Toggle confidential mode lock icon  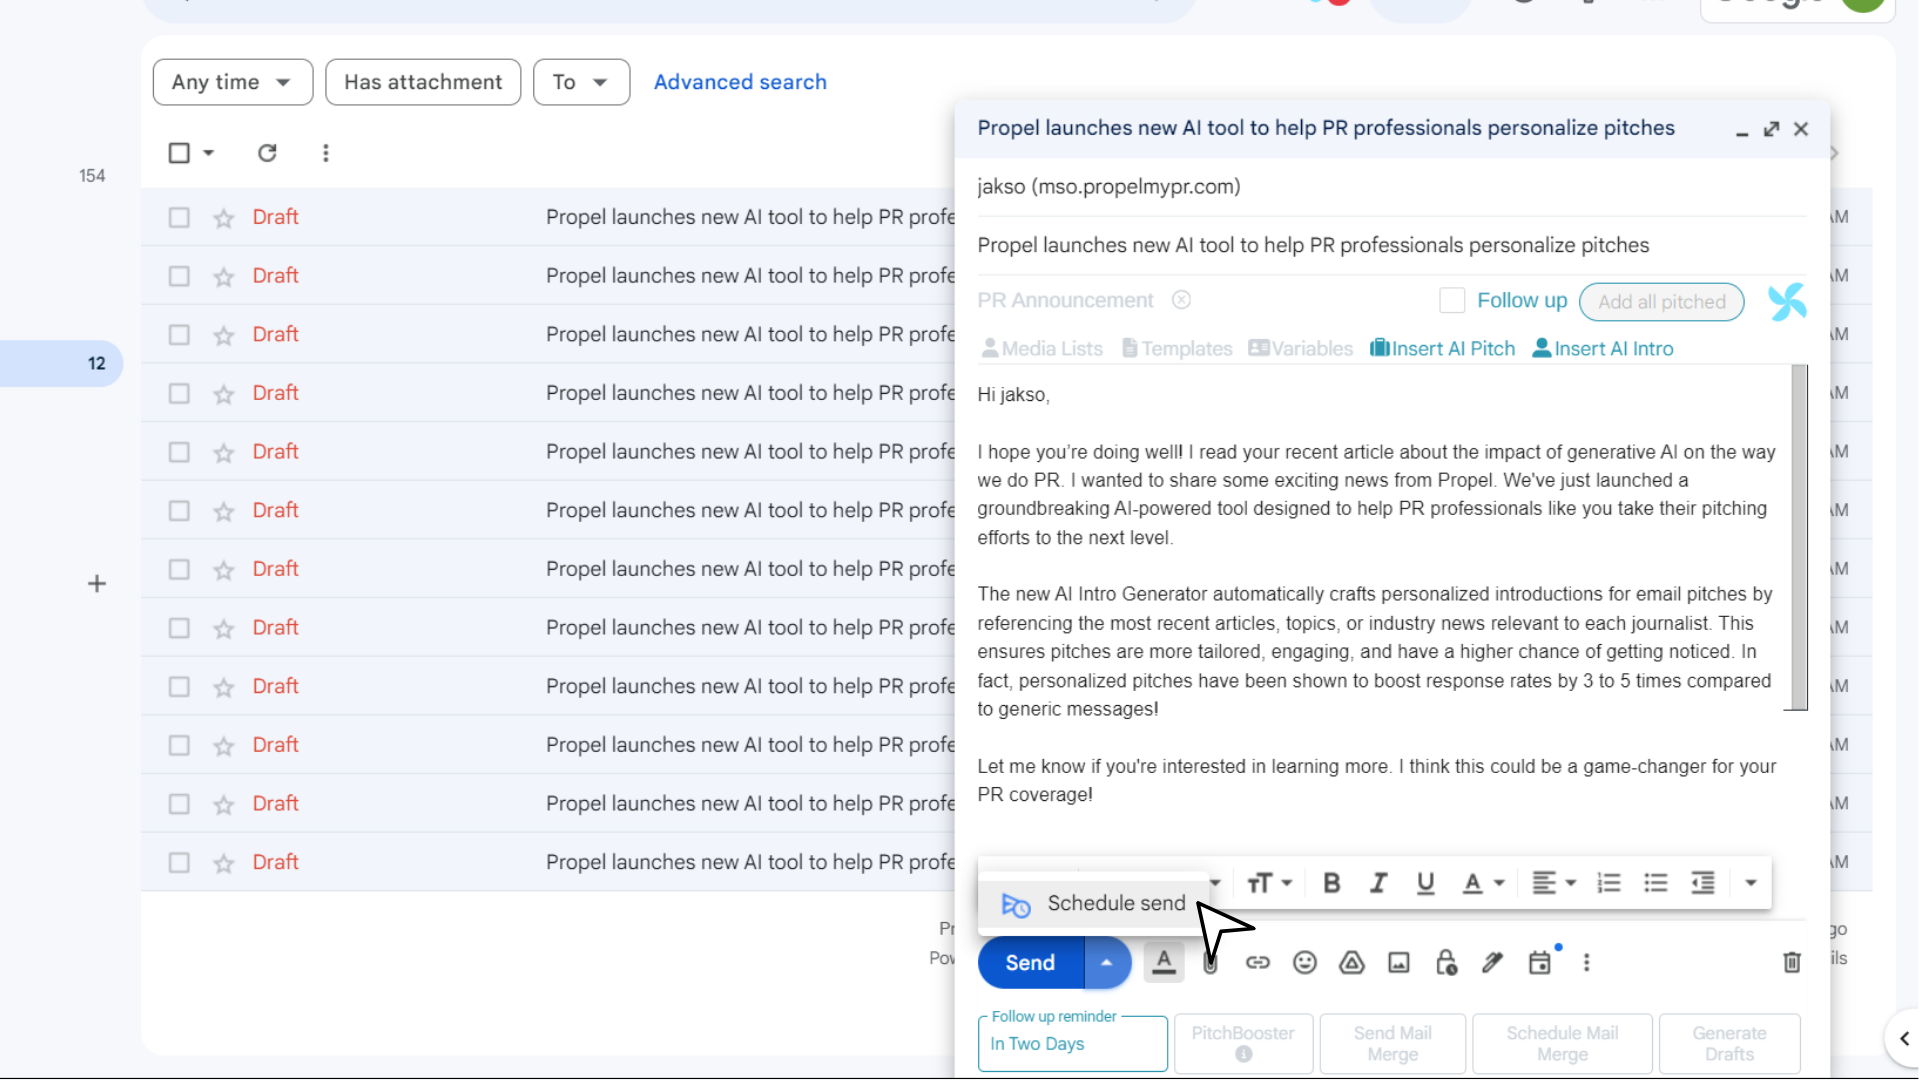coord(1446,962)
